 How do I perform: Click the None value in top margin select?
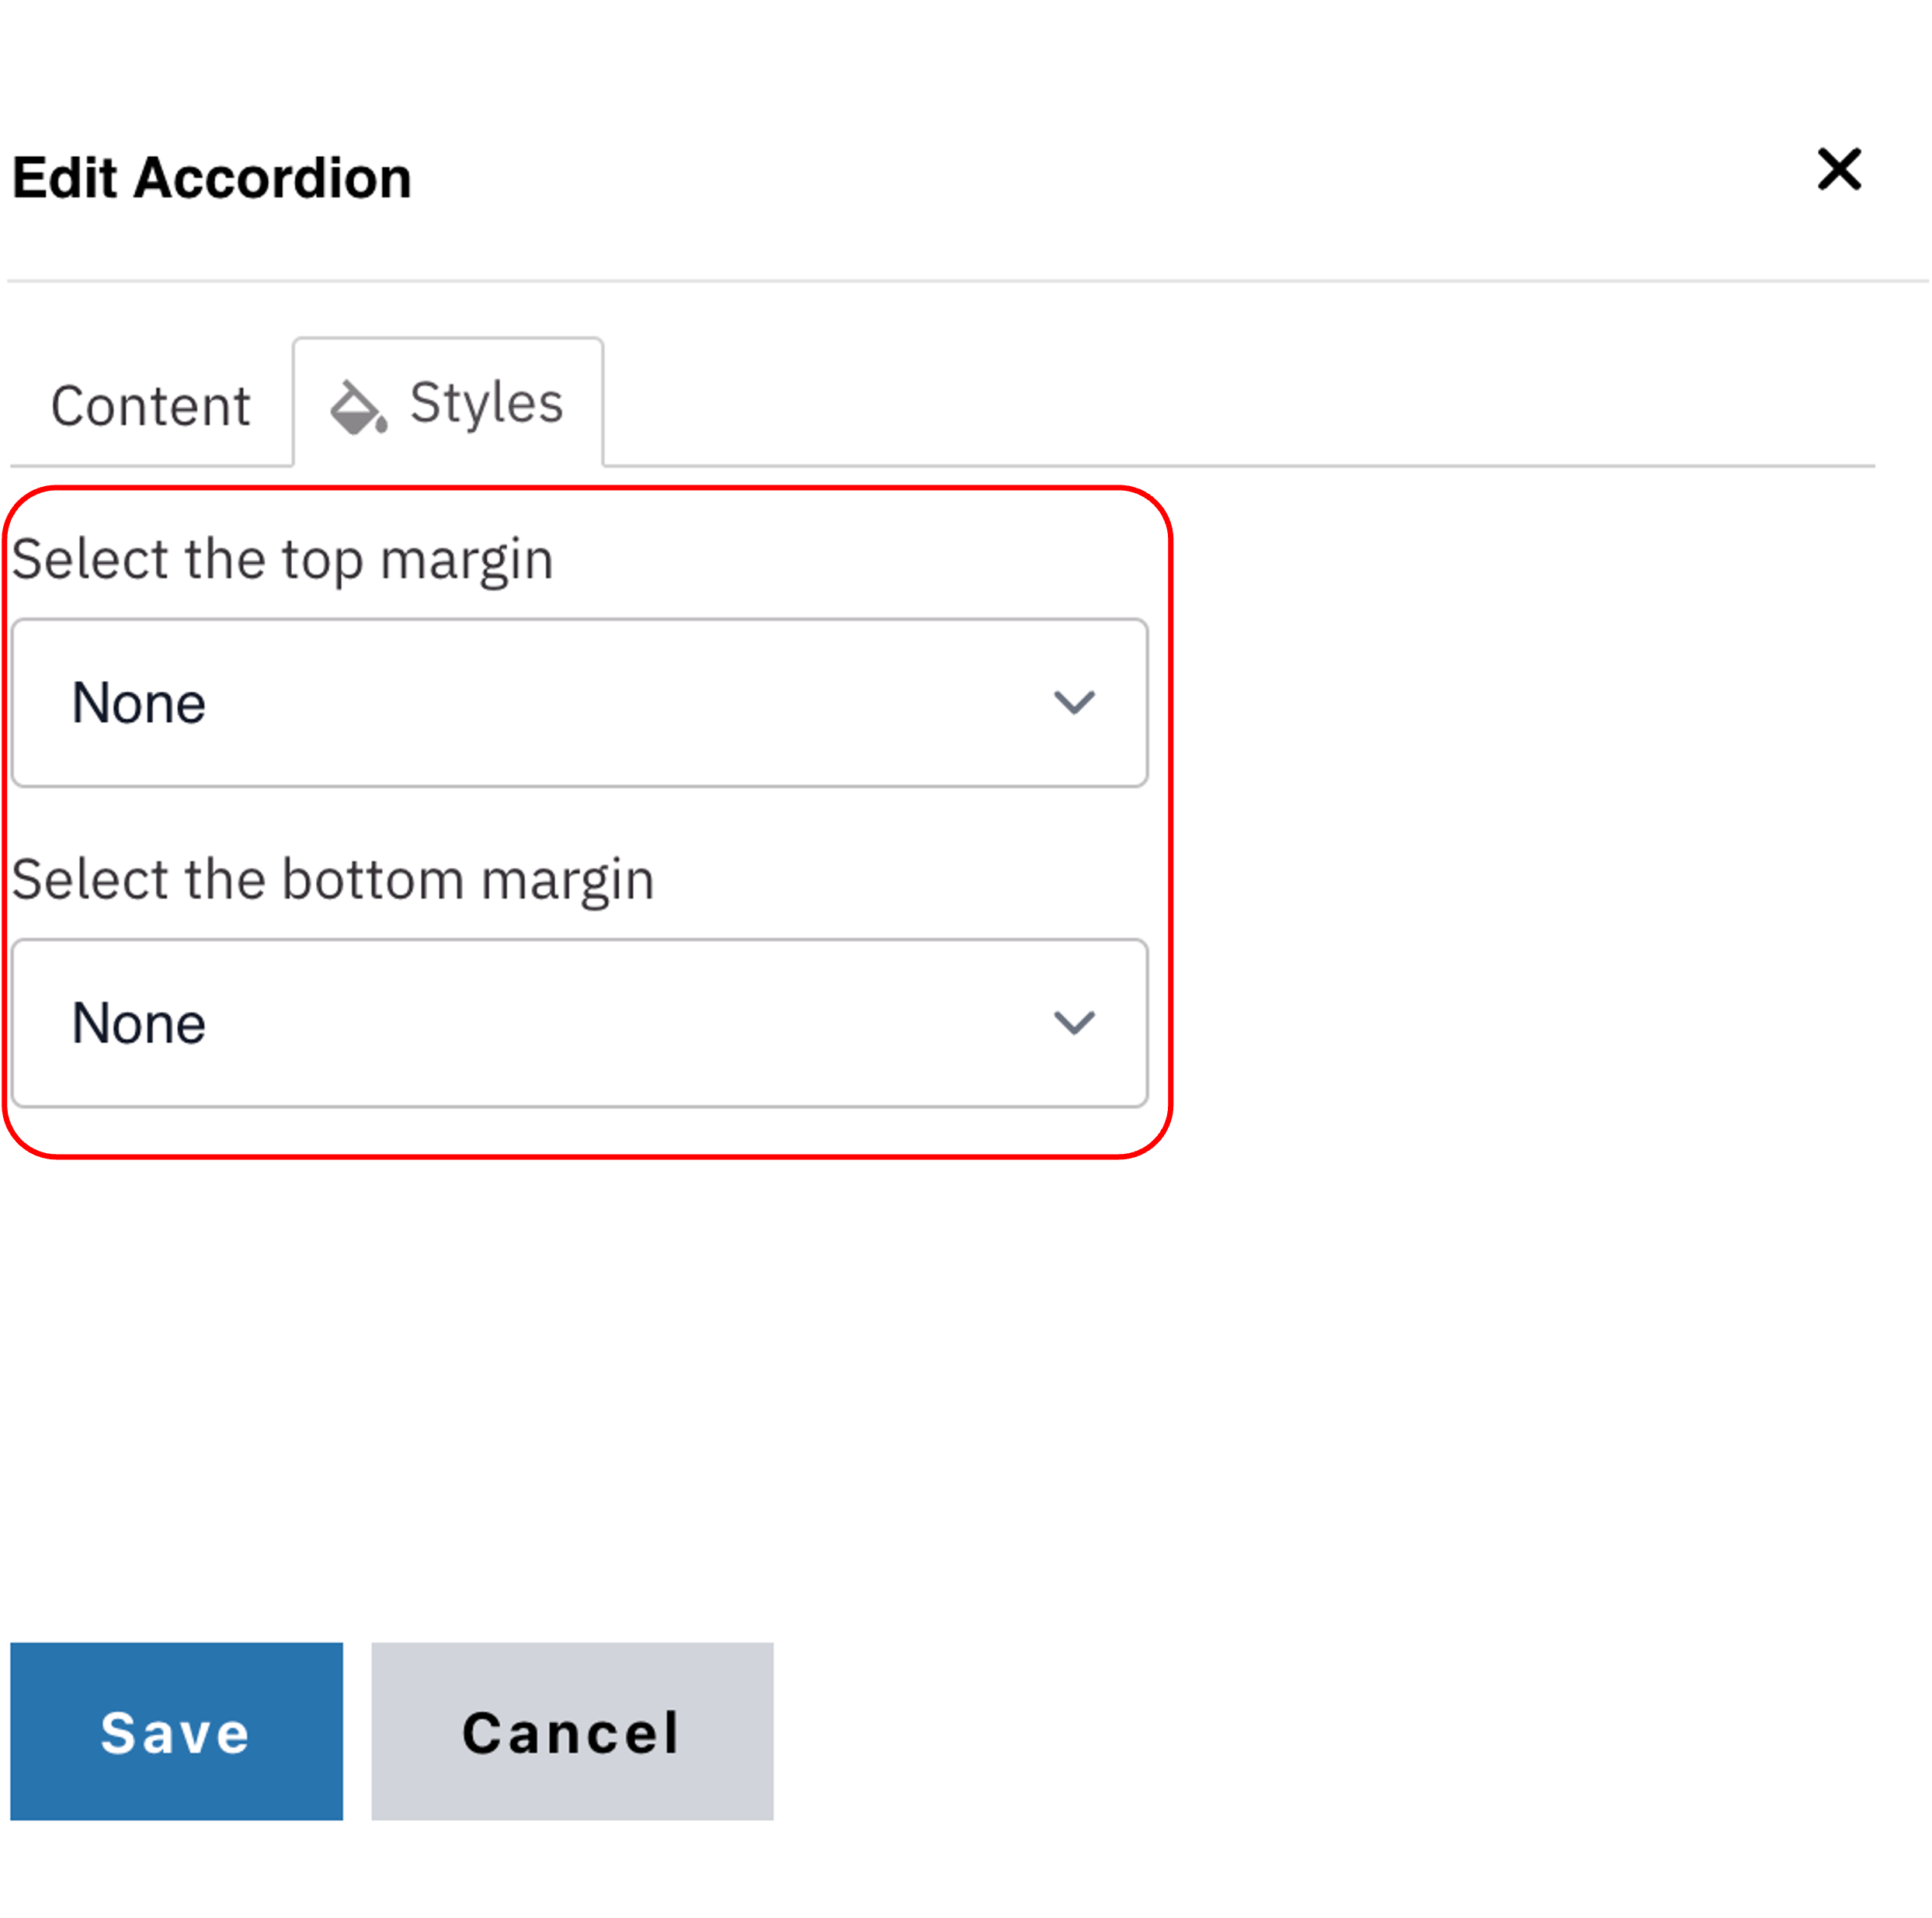pyautogui.click(x=139, y=703)
